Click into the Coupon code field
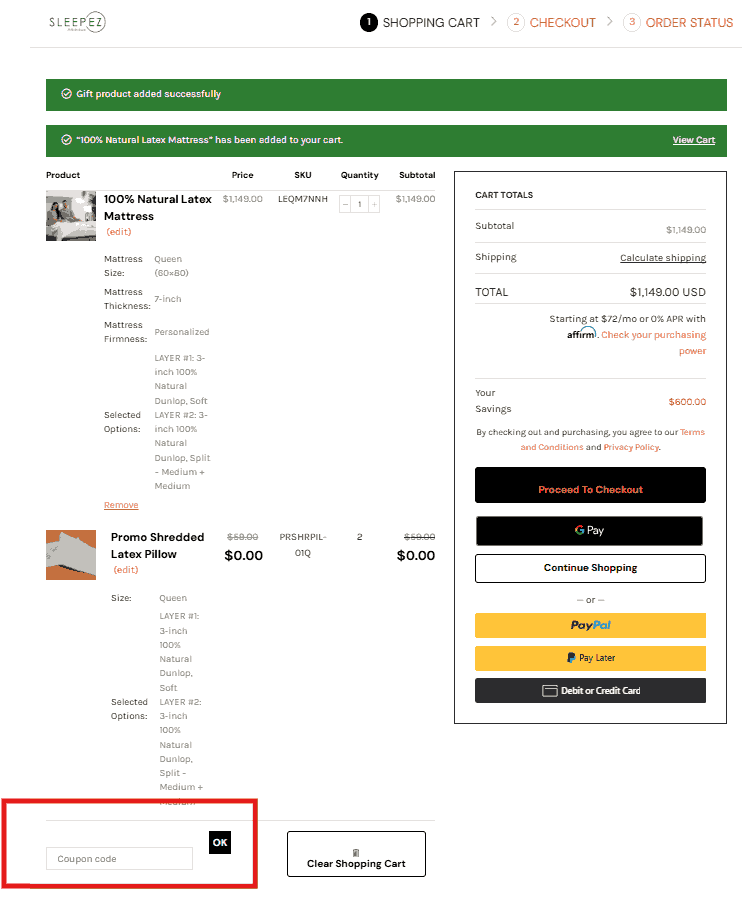 point(119,858)
